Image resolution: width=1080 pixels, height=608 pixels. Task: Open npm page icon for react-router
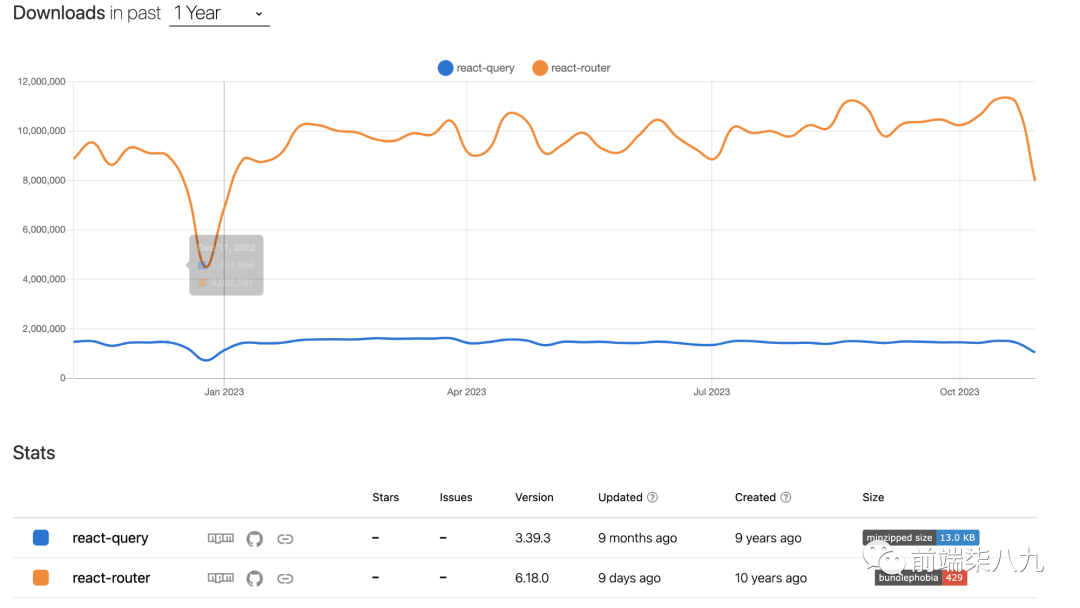[220, 578]
